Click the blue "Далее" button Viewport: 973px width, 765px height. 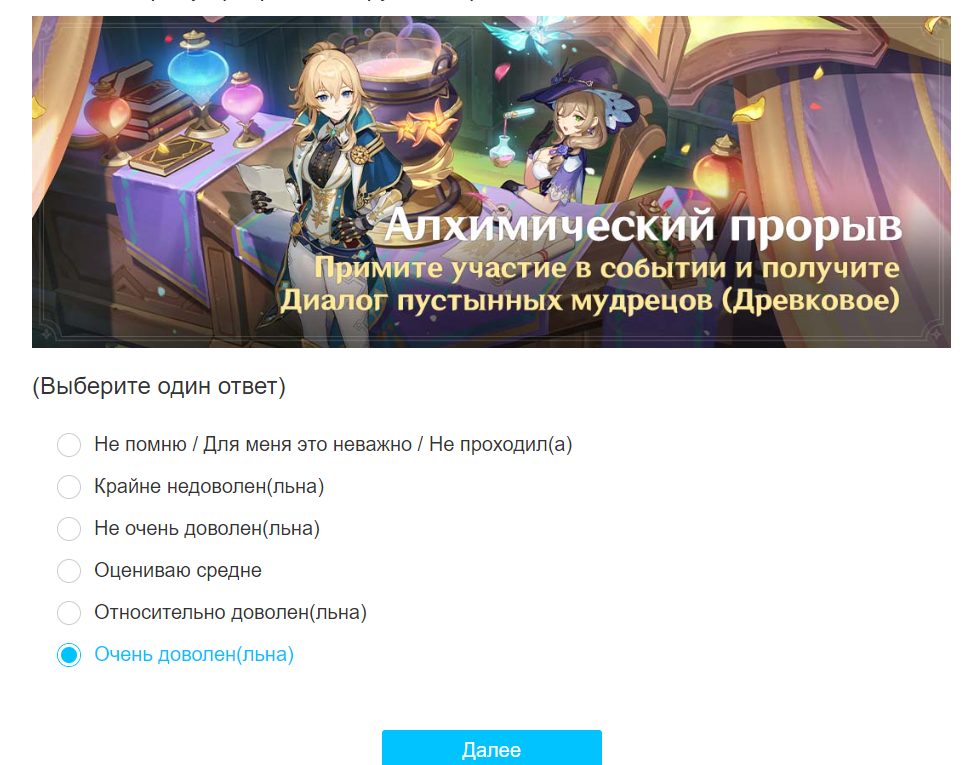491,748
